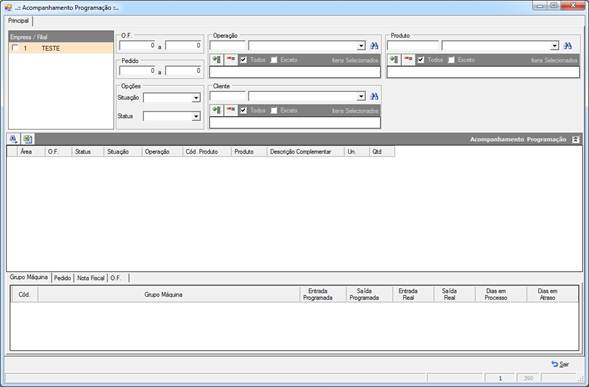
Task: Click the Dias em Processo column header
Action: [501, 294]
